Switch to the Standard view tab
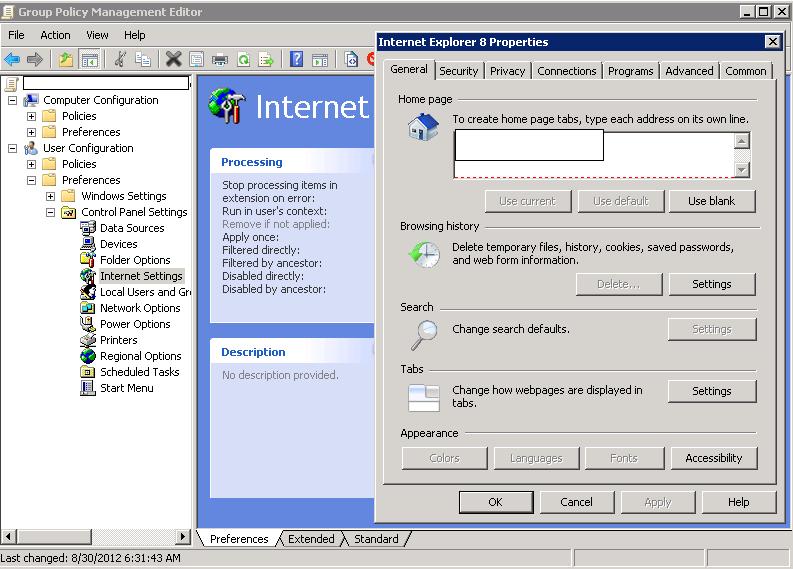The height and width of the screenshot is (569, 793). coord(376,539)
